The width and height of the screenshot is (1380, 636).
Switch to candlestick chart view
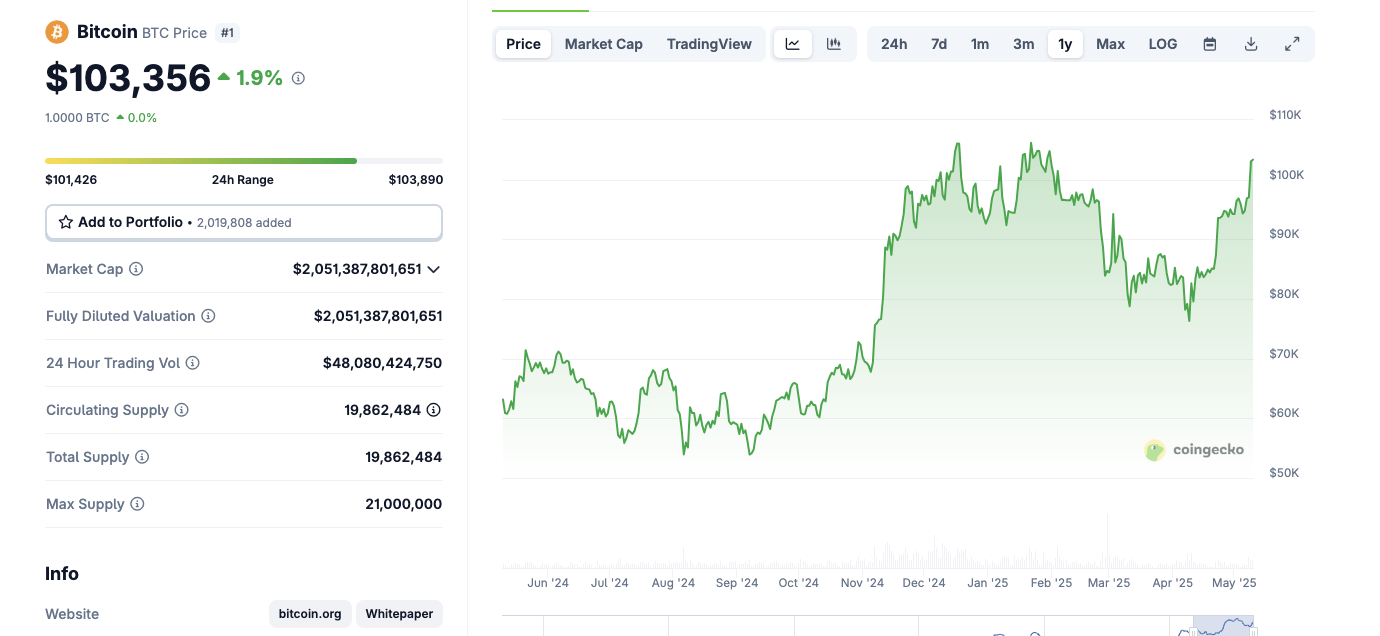click(x=834, y=44)
